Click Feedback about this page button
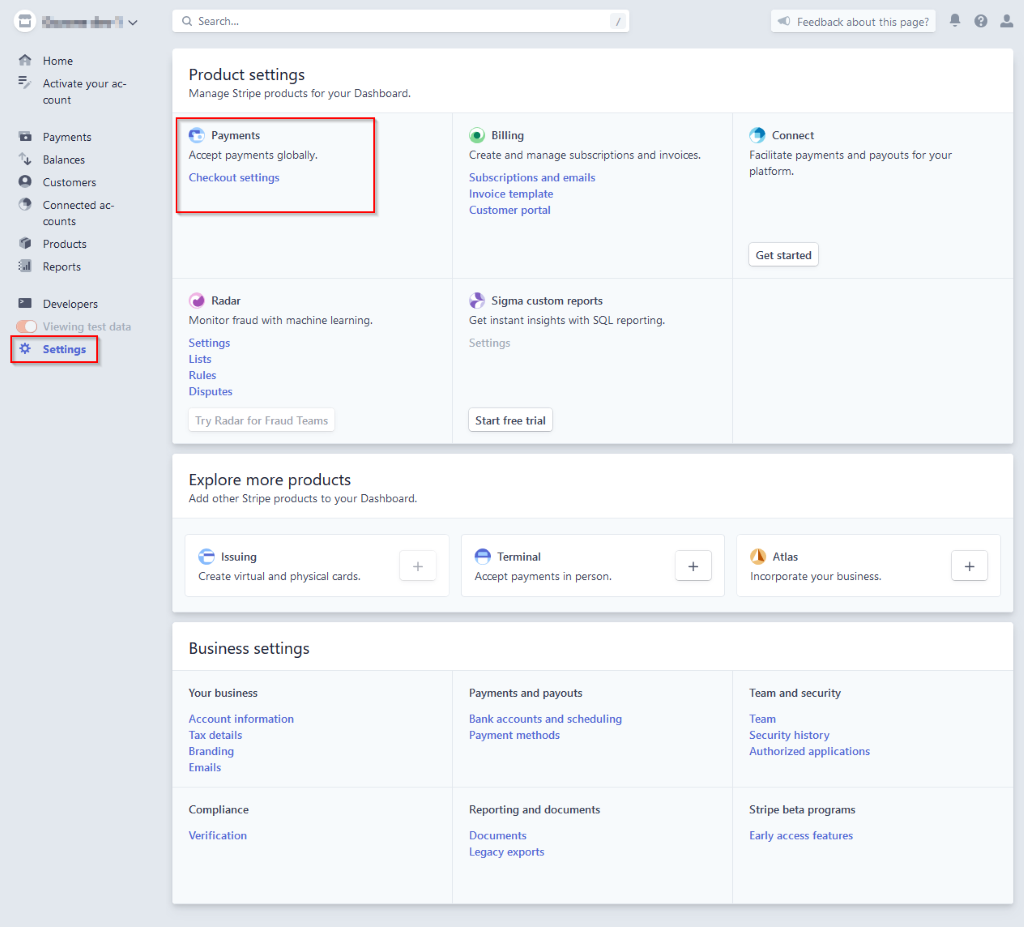This screenshot has width=1024, height=927. point(853,22)
